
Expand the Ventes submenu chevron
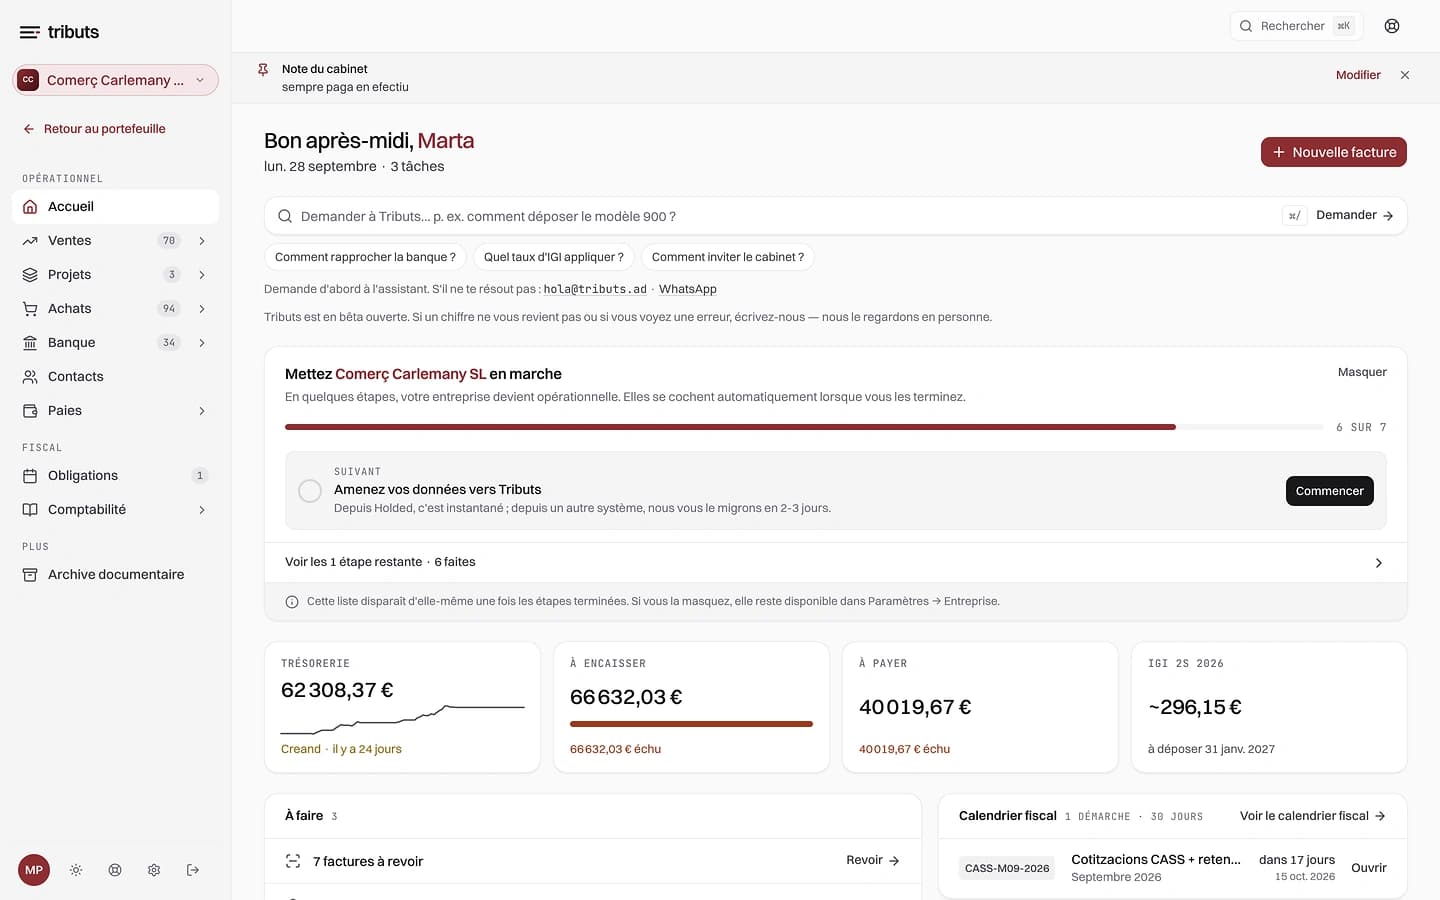coord(202,241)
